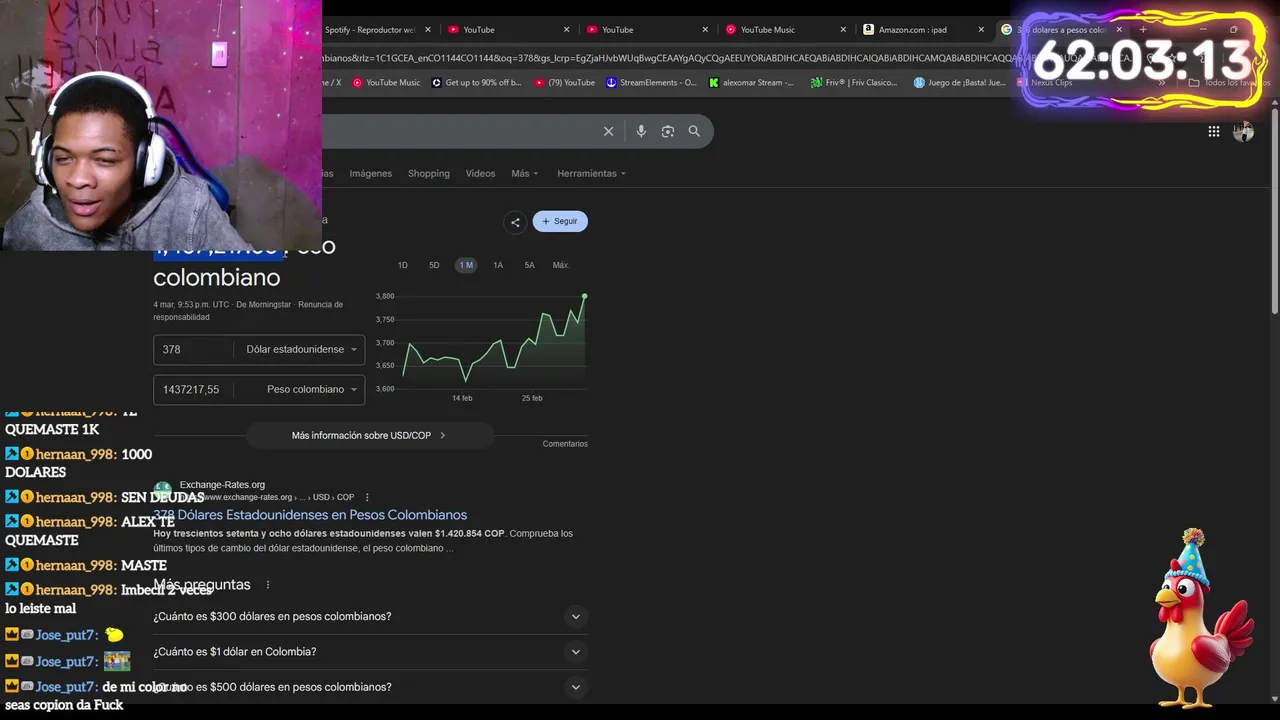Open the Google apps grid icon
The image size is (1280, 720).
click(1214, 131)
